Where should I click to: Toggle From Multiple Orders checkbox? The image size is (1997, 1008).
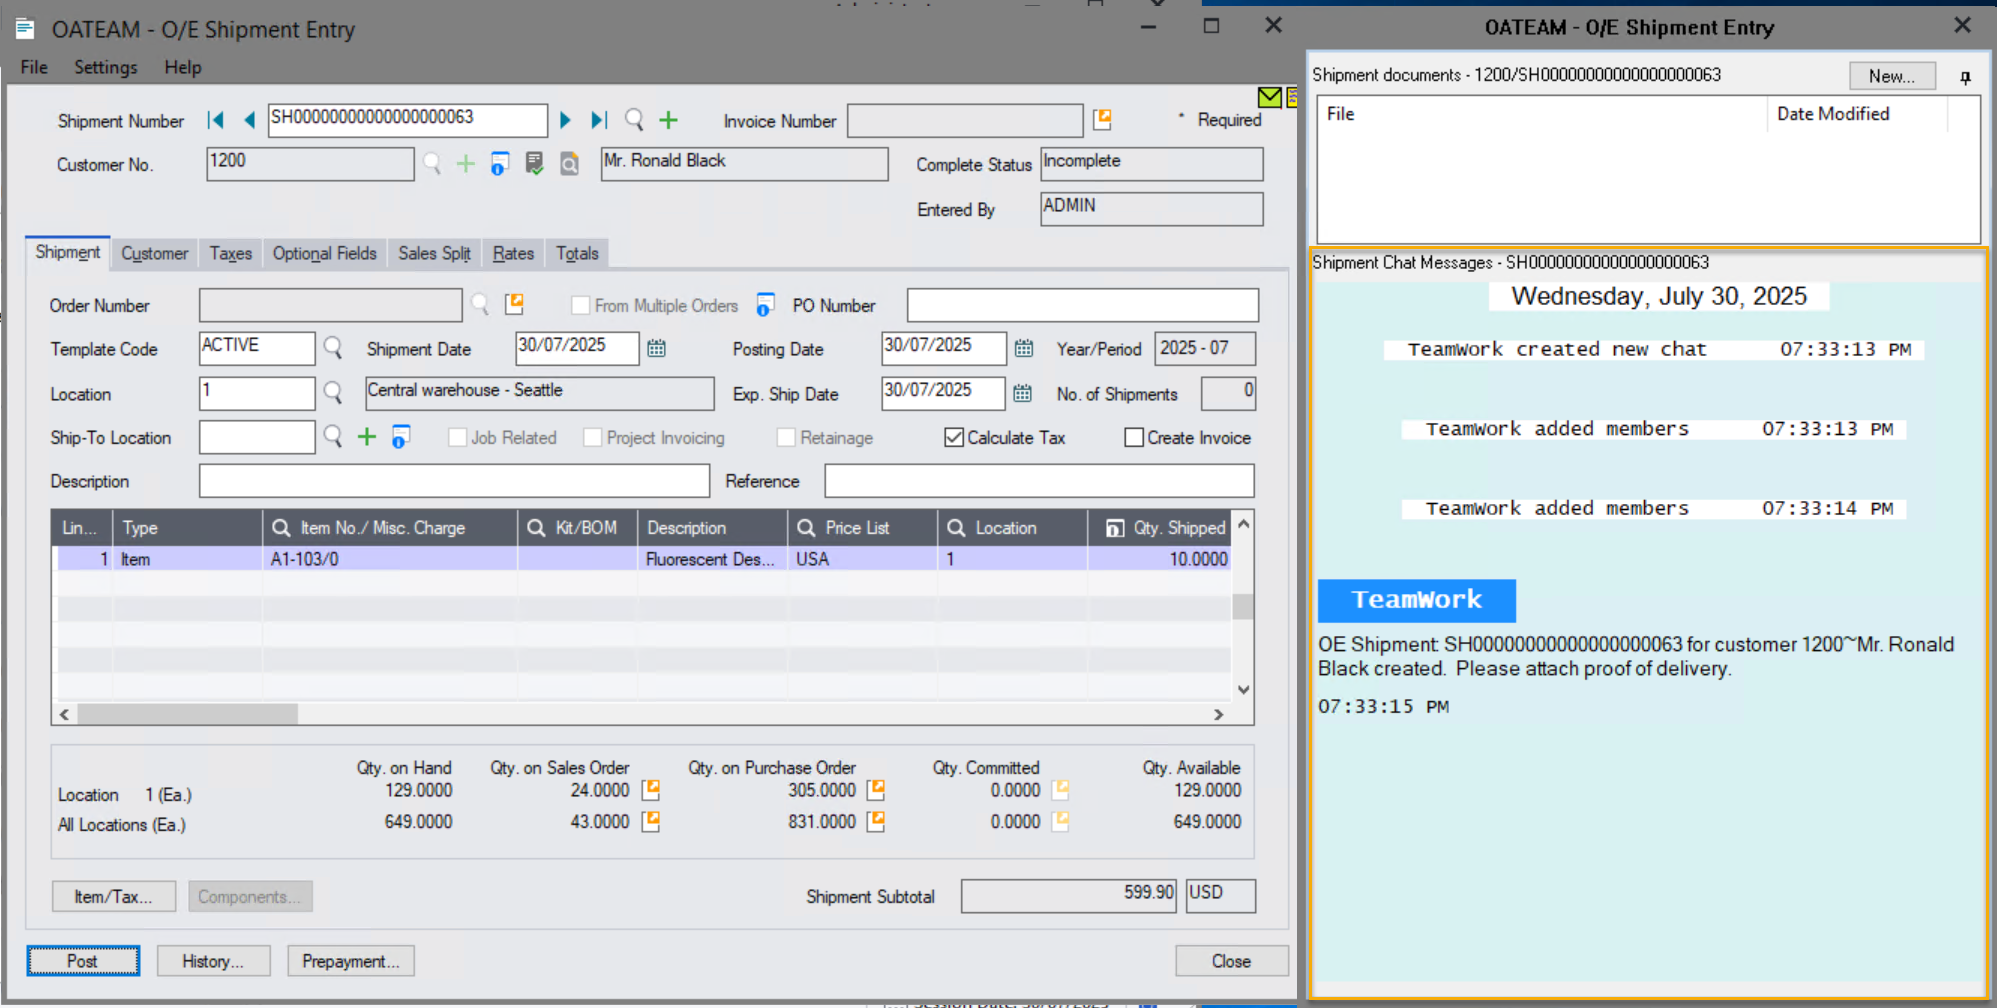[x=580, y=305]
